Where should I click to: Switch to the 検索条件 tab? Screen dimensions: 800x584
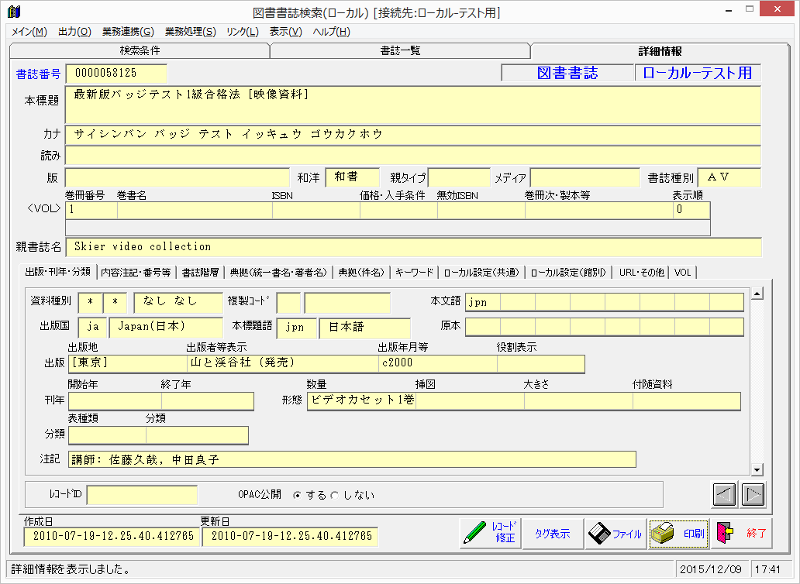[x=140, y=50]
